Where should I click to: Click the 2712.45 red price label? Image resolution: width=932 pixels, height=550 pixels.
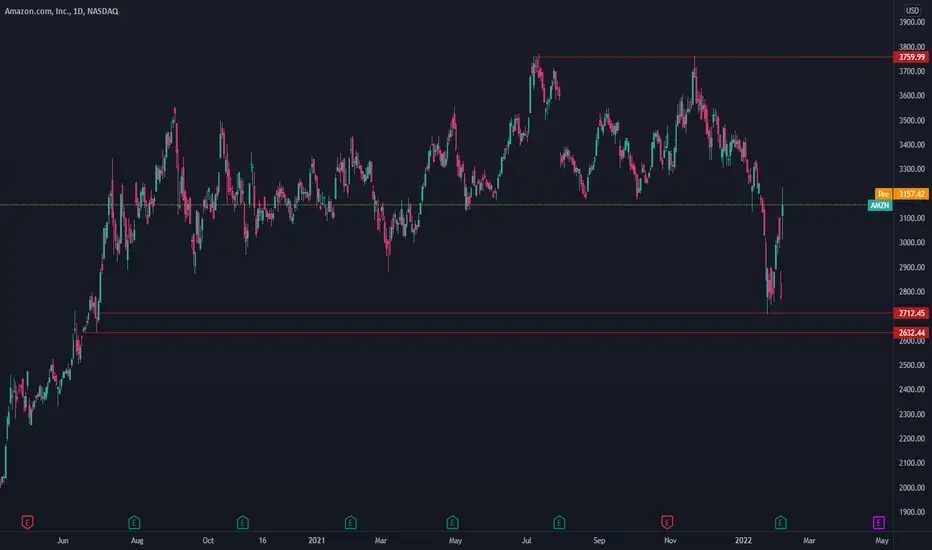911,313
